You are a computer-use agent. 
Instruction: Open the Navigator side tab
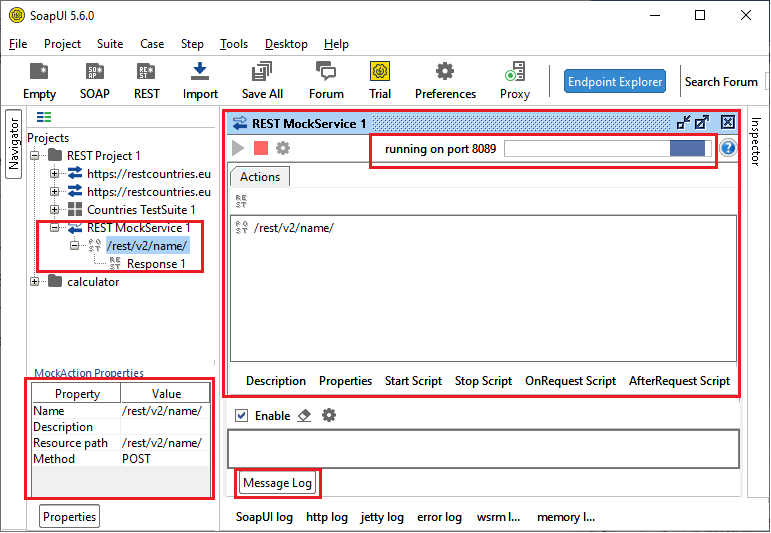[x=13, y=144]
